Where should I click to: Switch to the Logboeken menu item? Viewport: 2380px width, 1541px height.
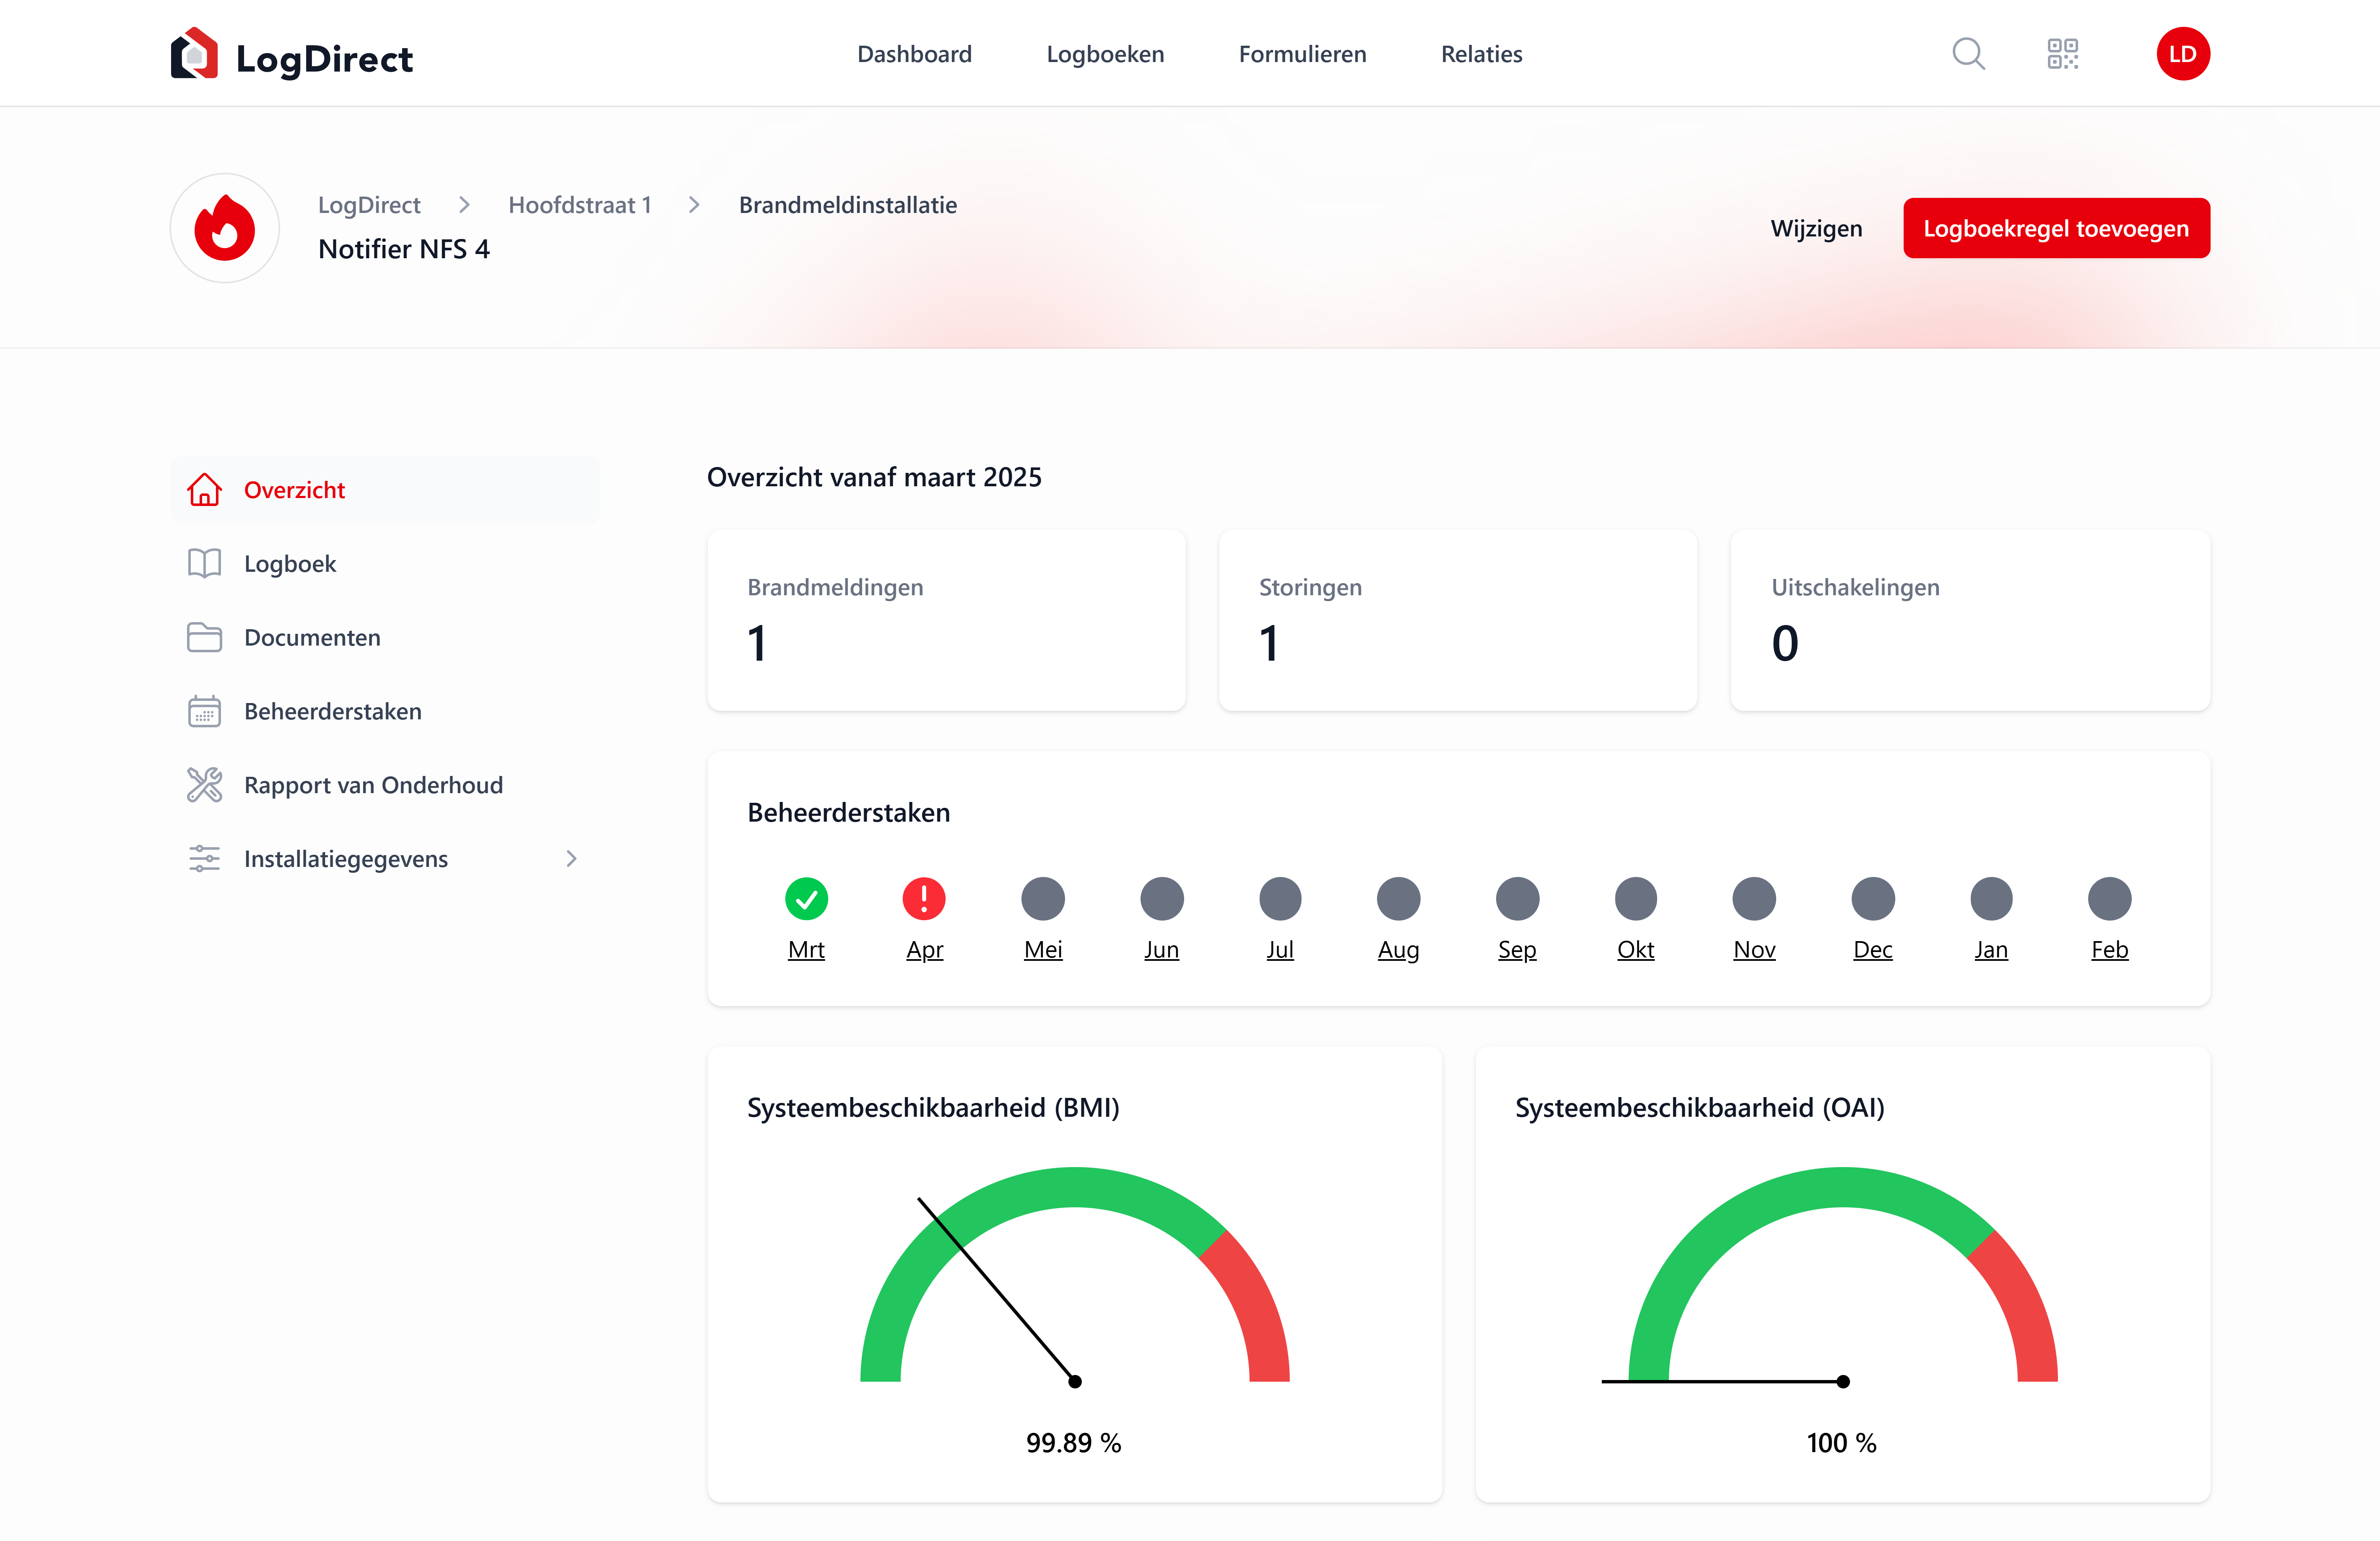(1105, 54)
